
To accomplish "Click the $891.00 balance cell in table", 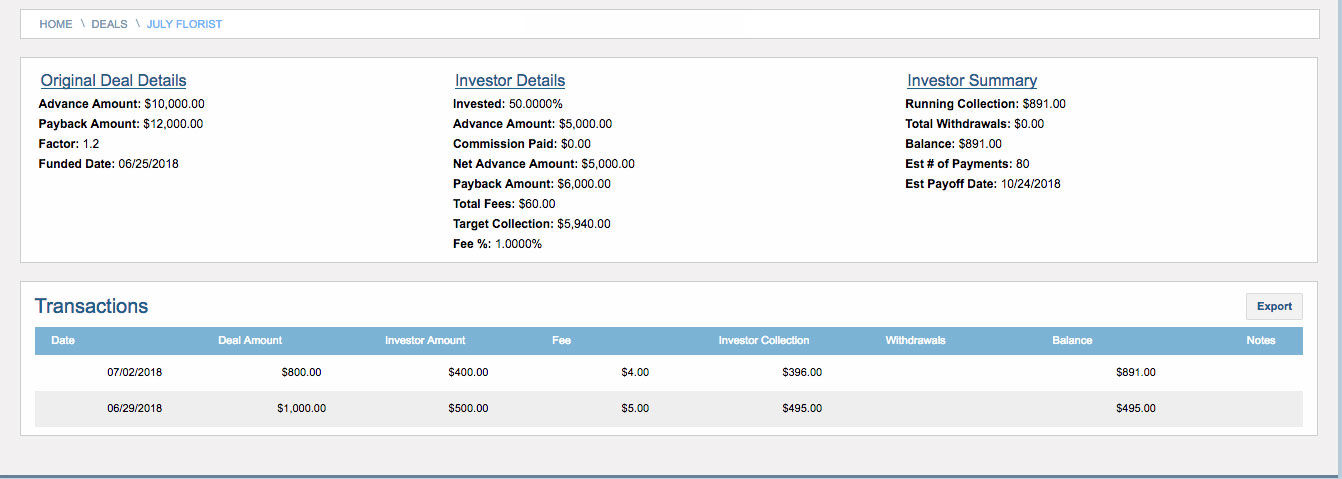I will point(1135,372).
